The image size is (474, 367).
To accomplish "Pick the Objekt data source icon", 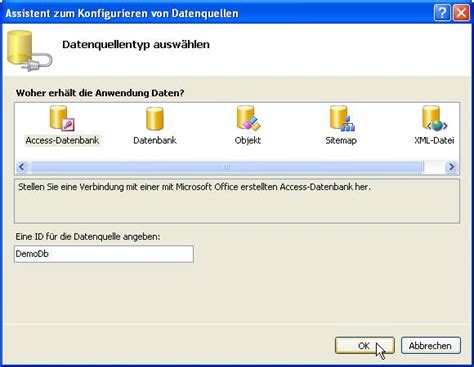I will click(248, 118).
